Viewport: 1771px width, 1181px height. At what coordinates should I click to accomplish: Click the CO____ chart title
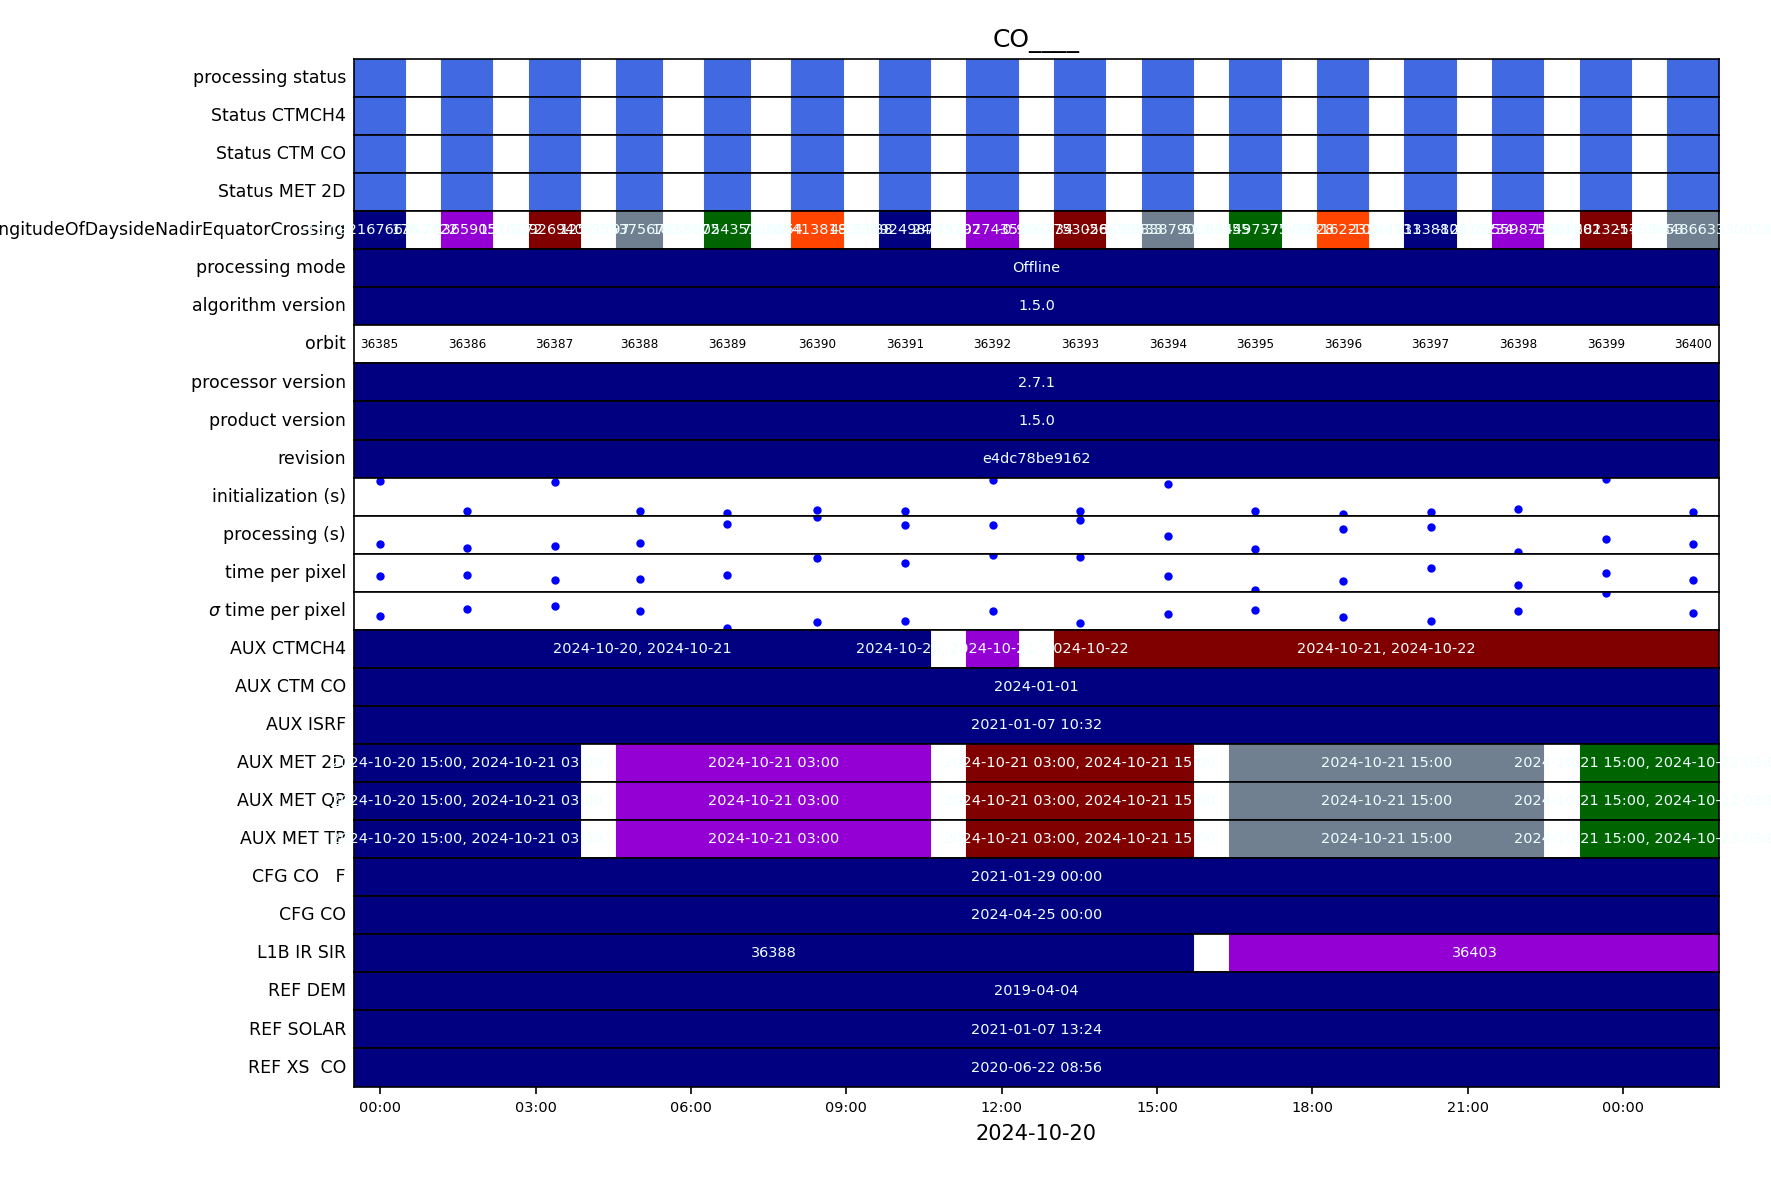[x=1036, y=39]
